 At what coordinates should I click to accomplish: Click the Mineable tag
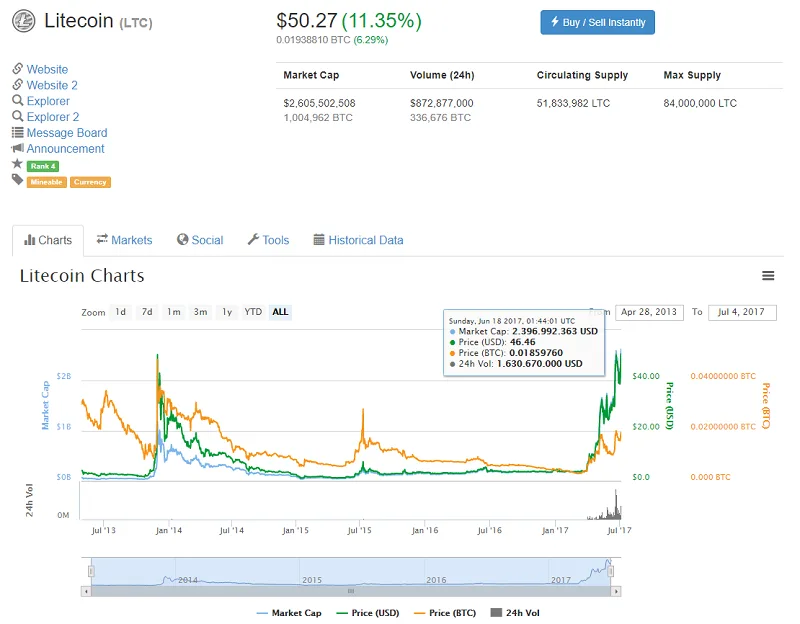(x=46, y=182)
